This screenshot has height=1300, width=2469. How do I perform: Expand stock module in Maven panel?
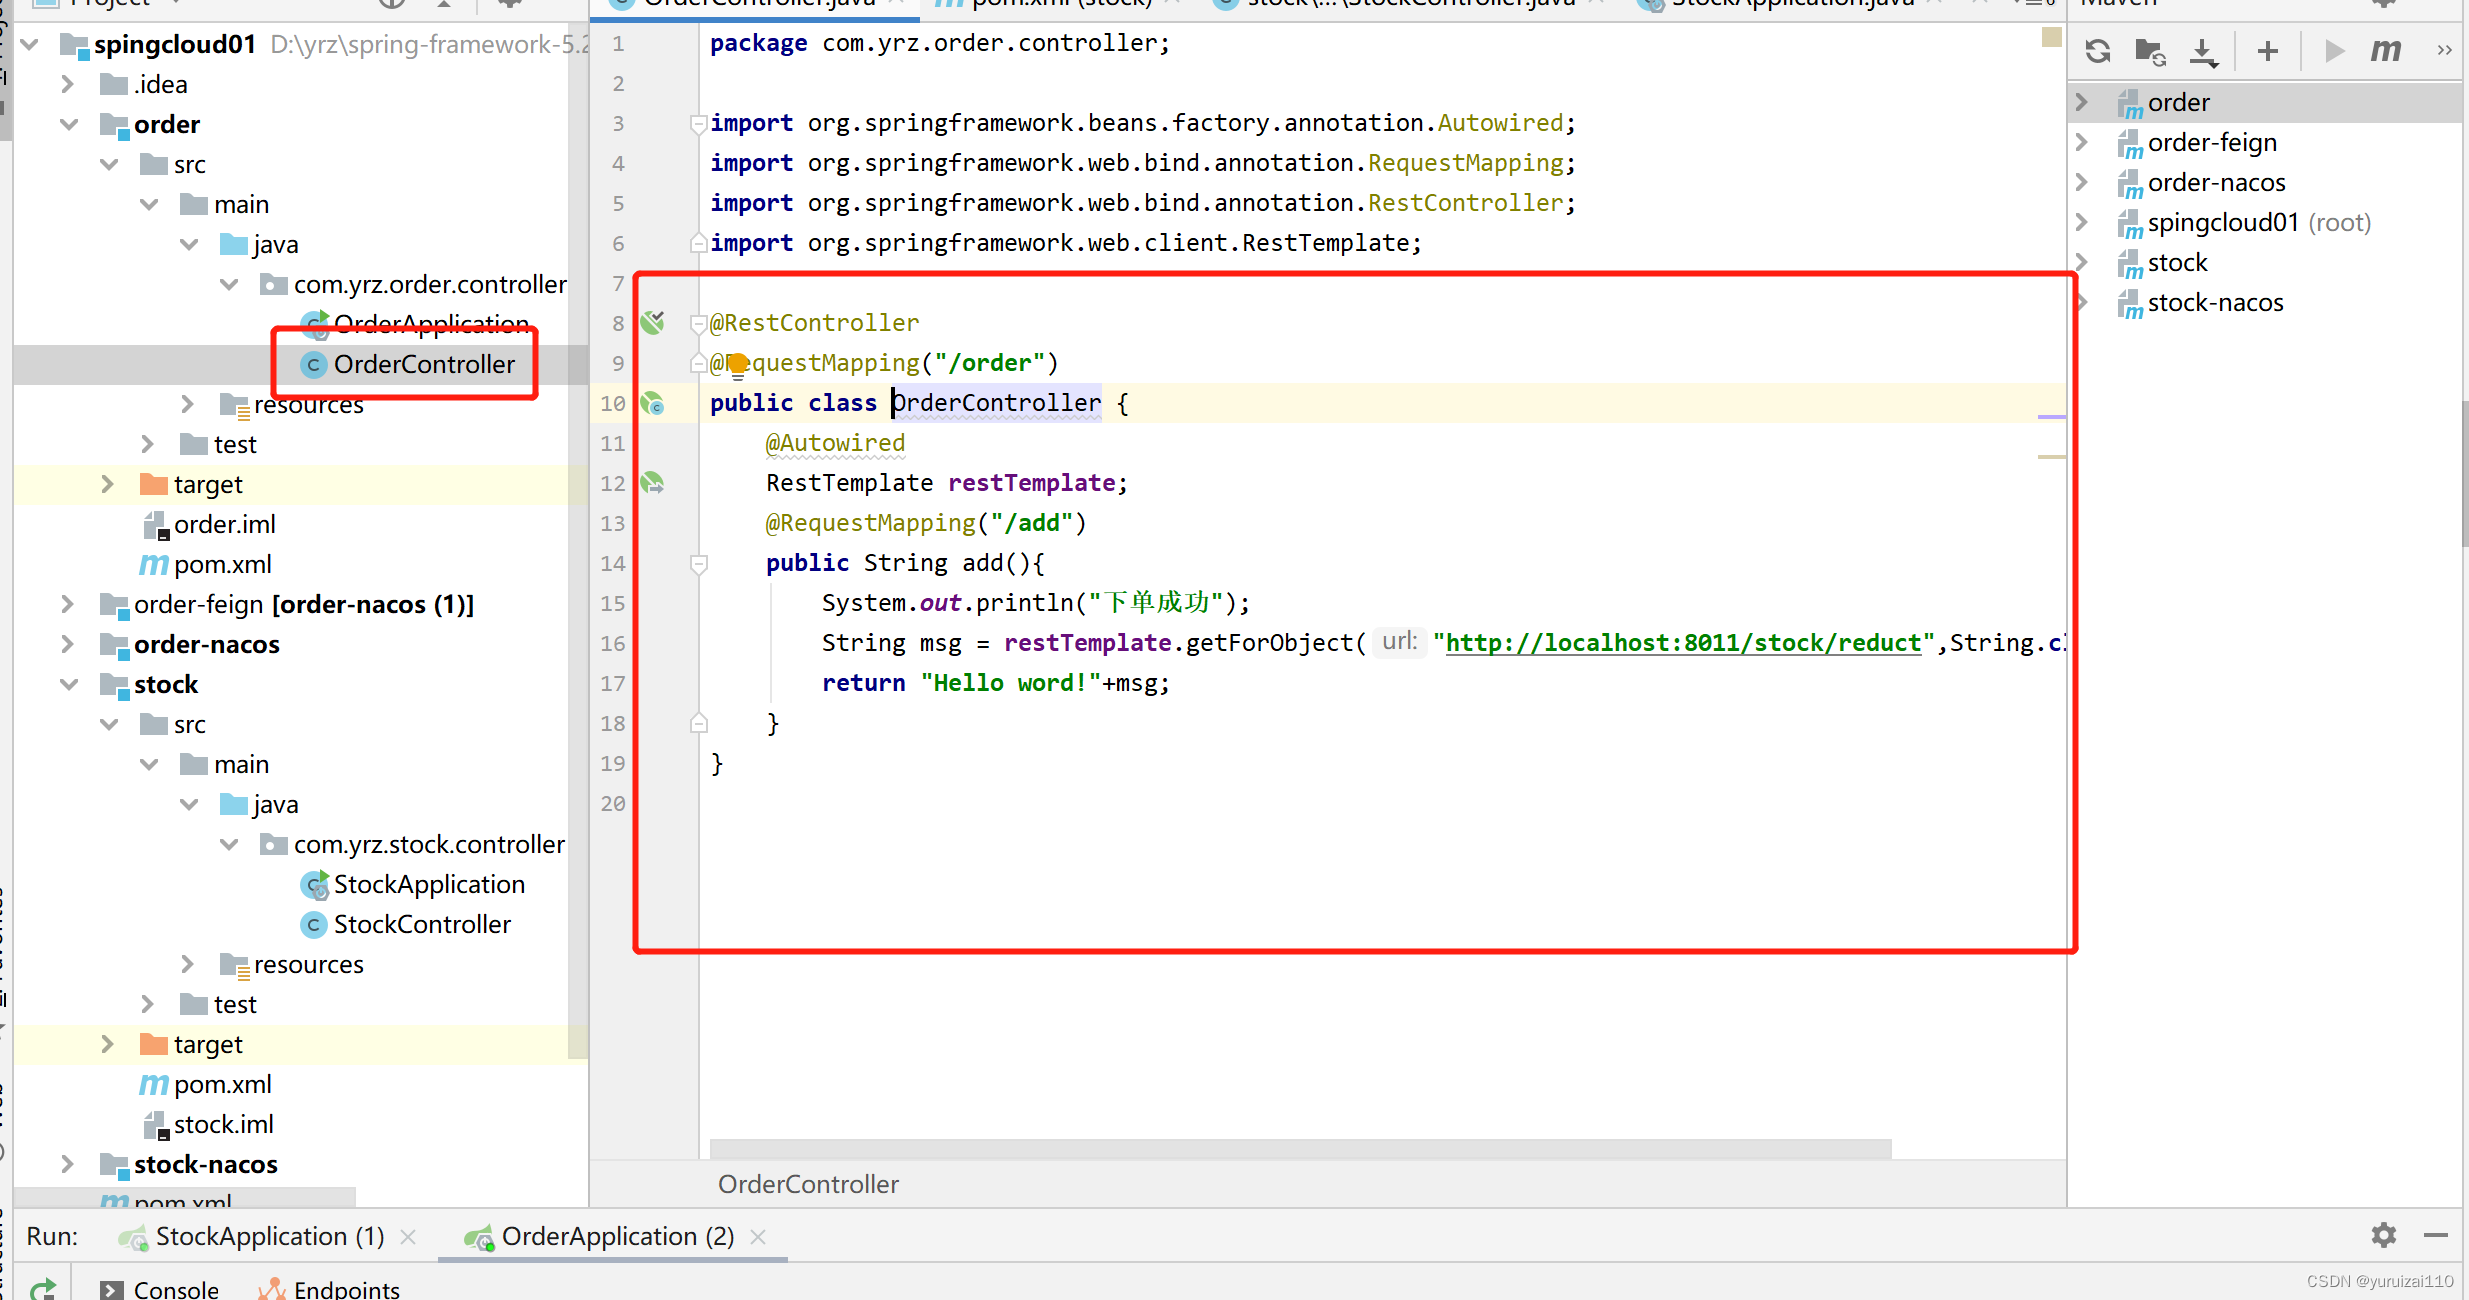[x=2083, y=262]
